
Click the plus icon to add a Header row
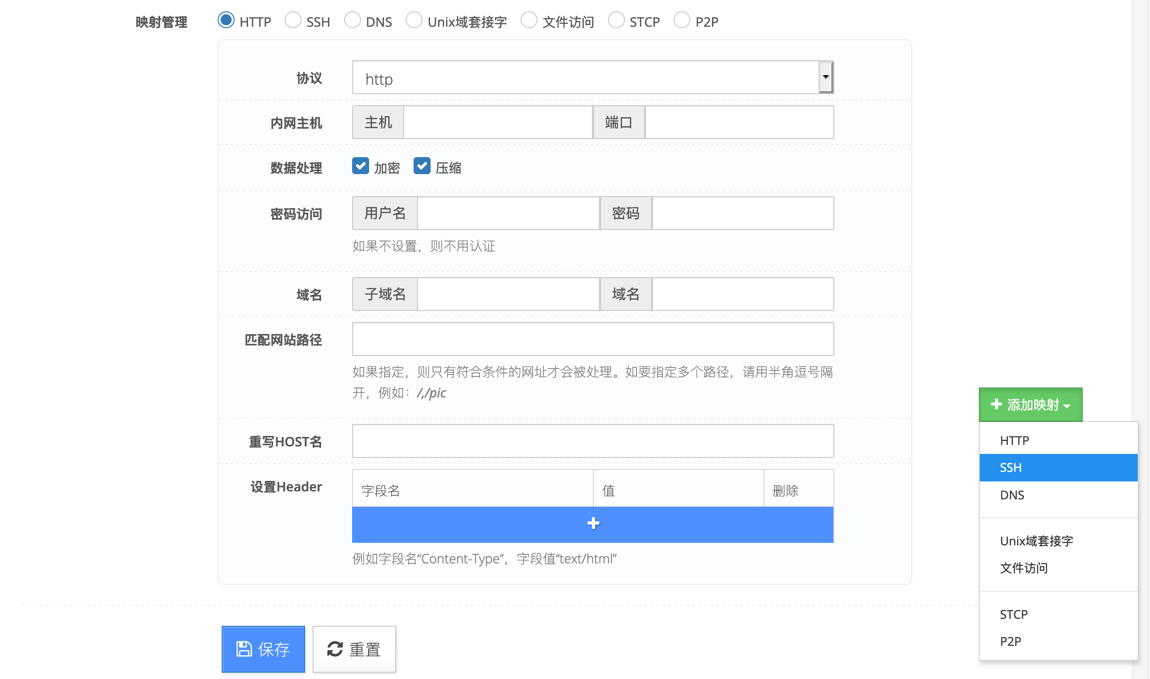click(593, 522)
